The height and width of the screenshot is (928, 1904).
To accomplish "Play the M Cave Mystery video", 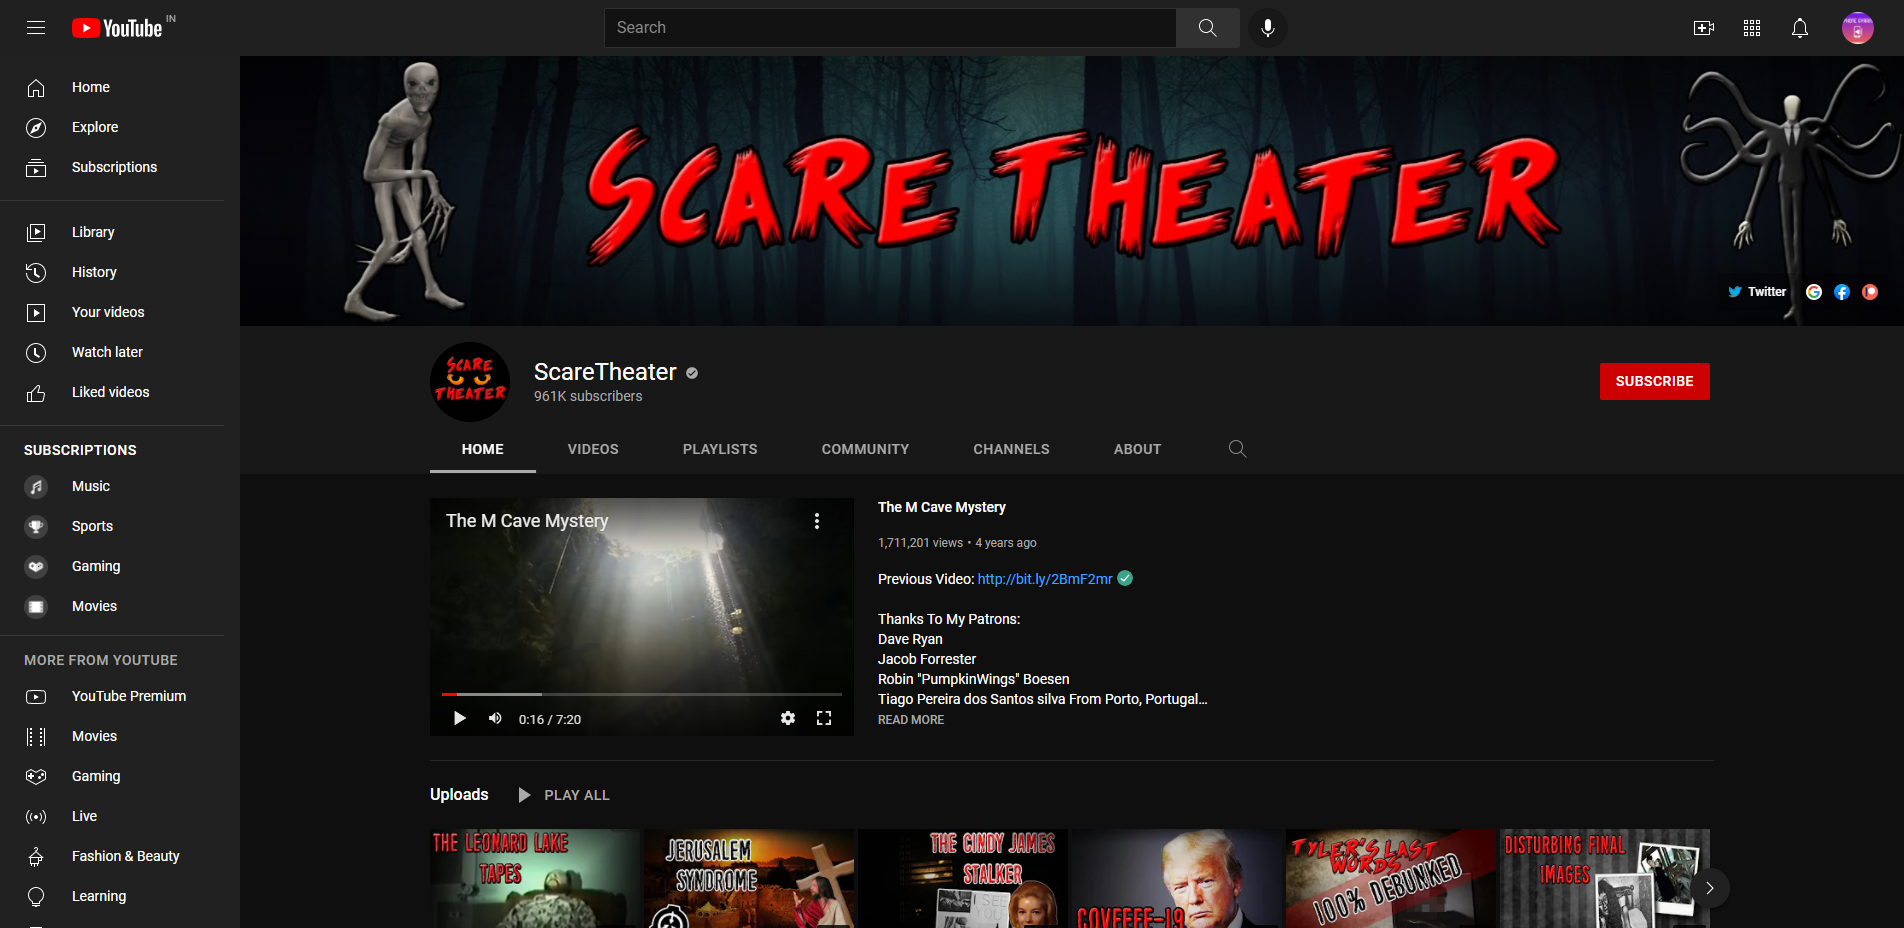I will coord(460,718).
